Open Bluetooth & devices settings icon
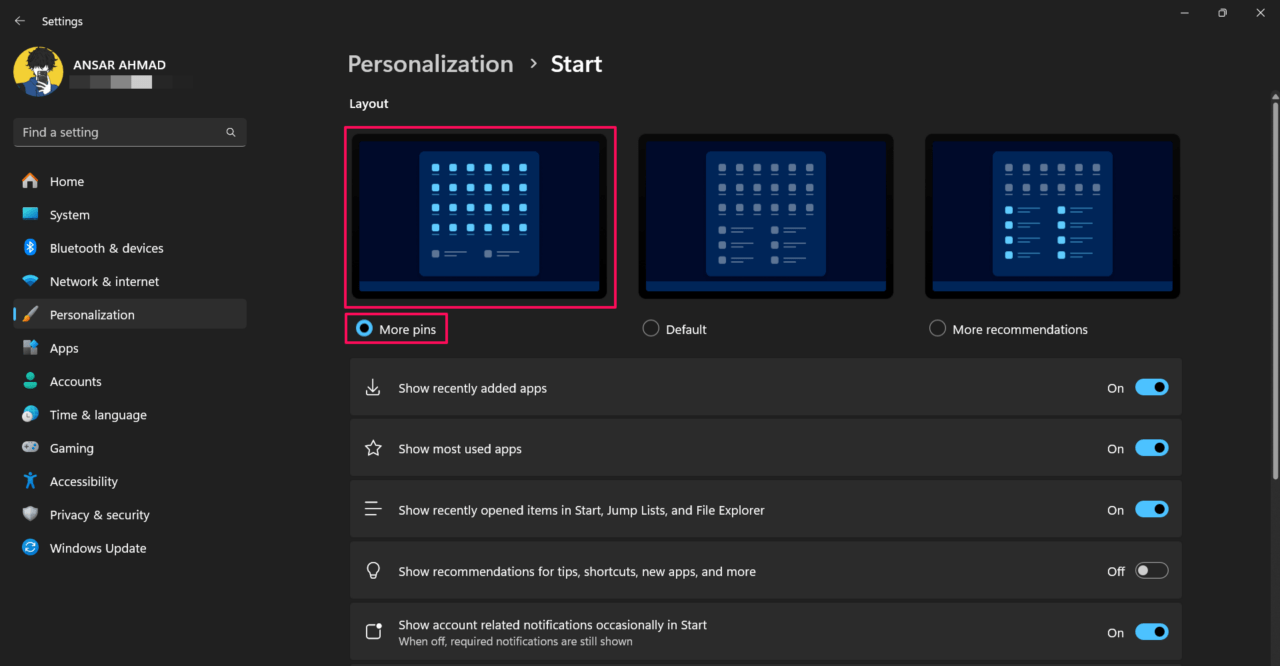This screenshot has height=666, width=1280. [x=30, y=248]
